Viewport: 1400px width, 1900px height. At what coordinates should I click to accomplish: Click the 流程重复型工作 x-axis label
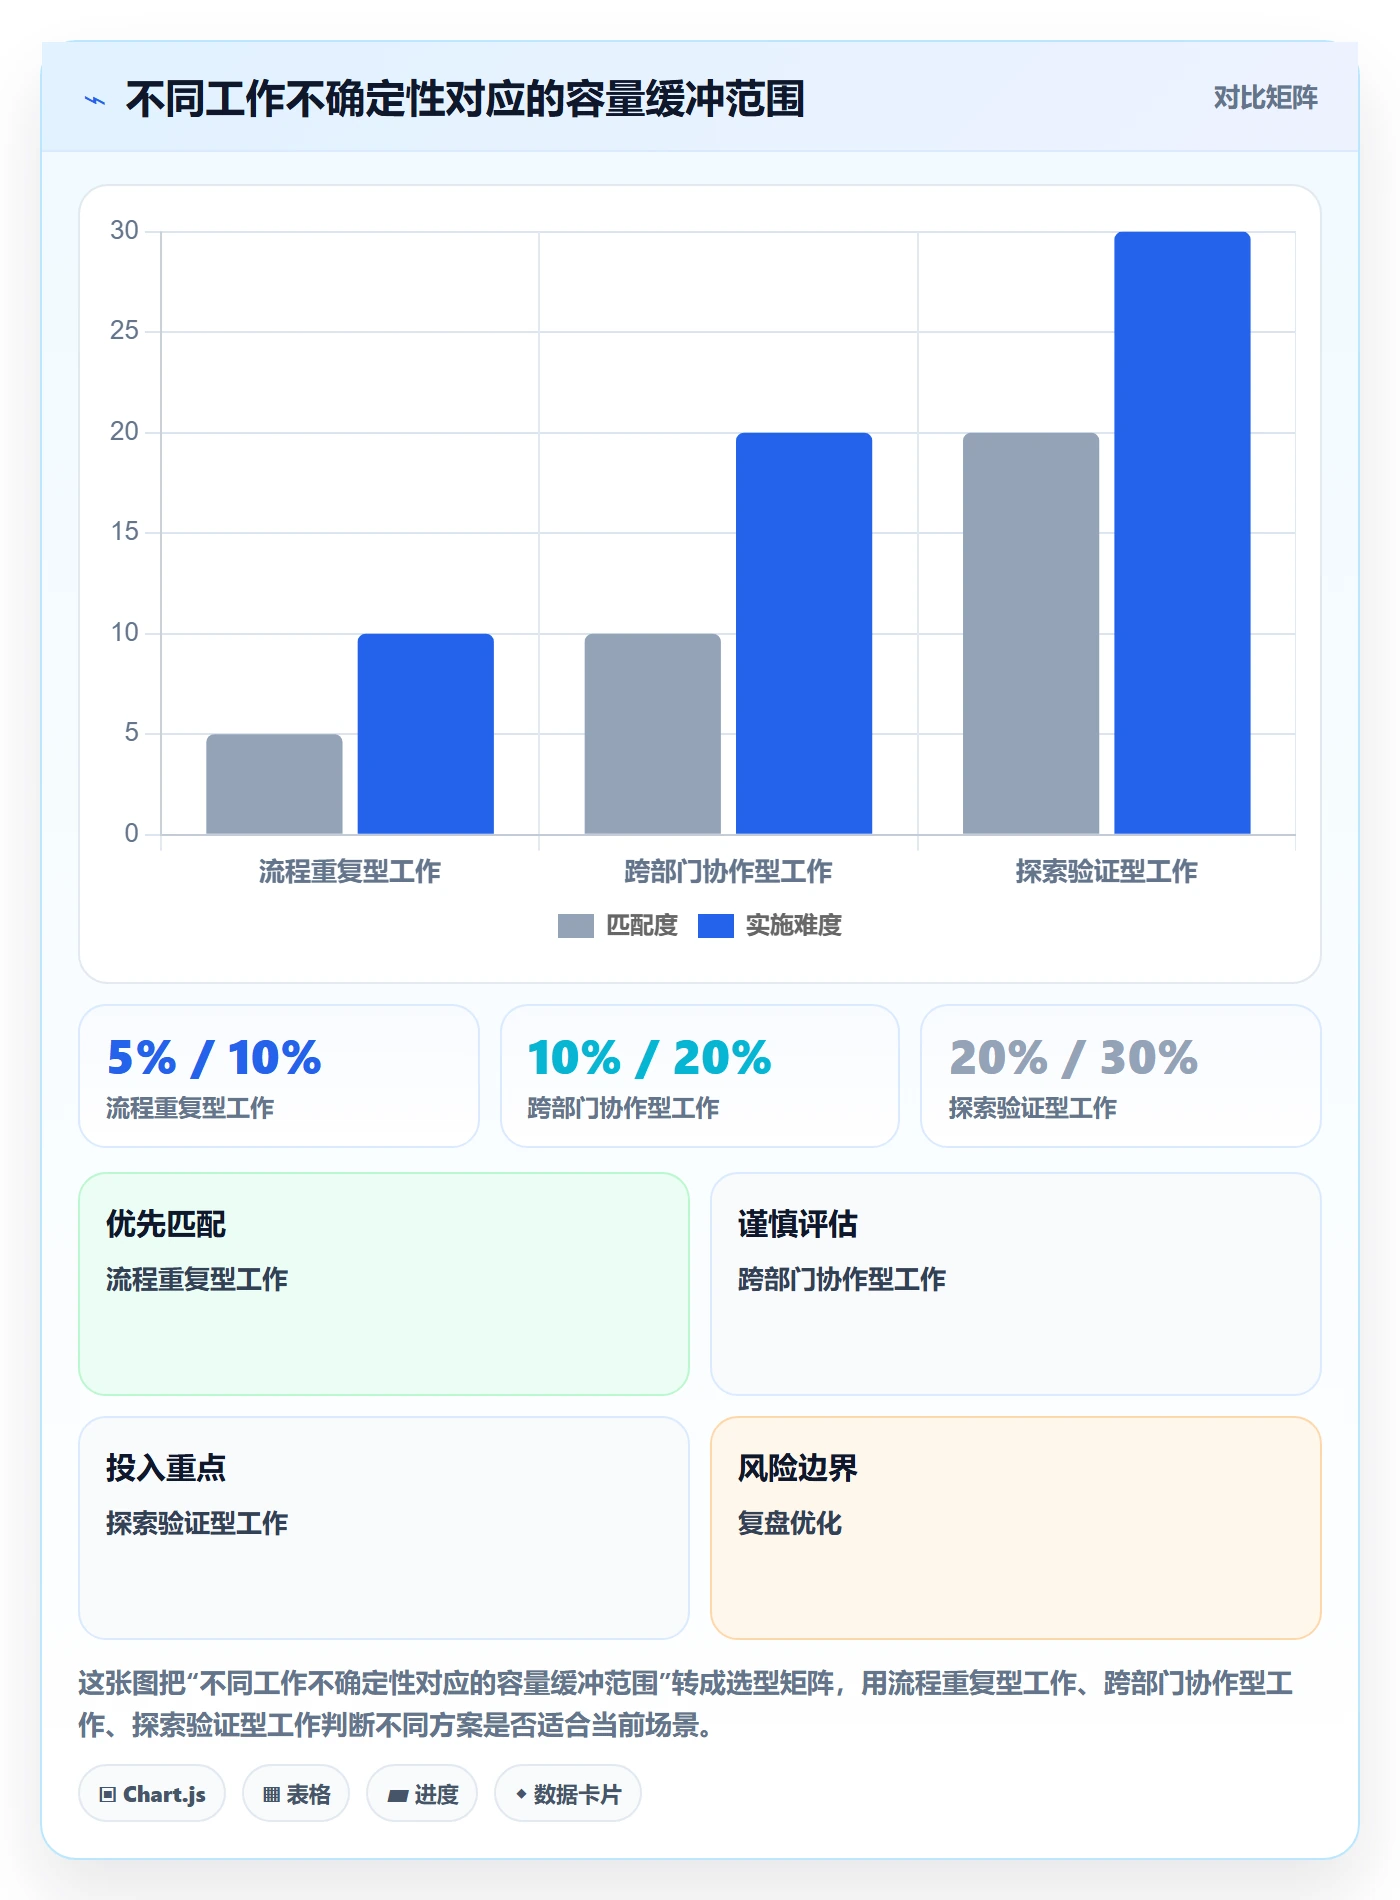(350, 872)
